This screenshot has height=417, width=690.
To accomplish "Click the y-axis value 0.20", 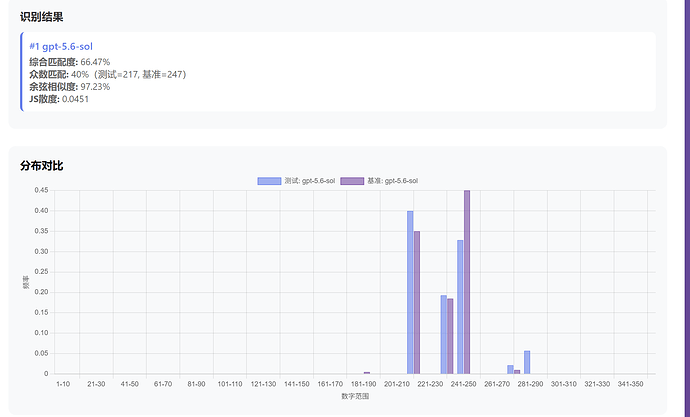I will point(41,292).
